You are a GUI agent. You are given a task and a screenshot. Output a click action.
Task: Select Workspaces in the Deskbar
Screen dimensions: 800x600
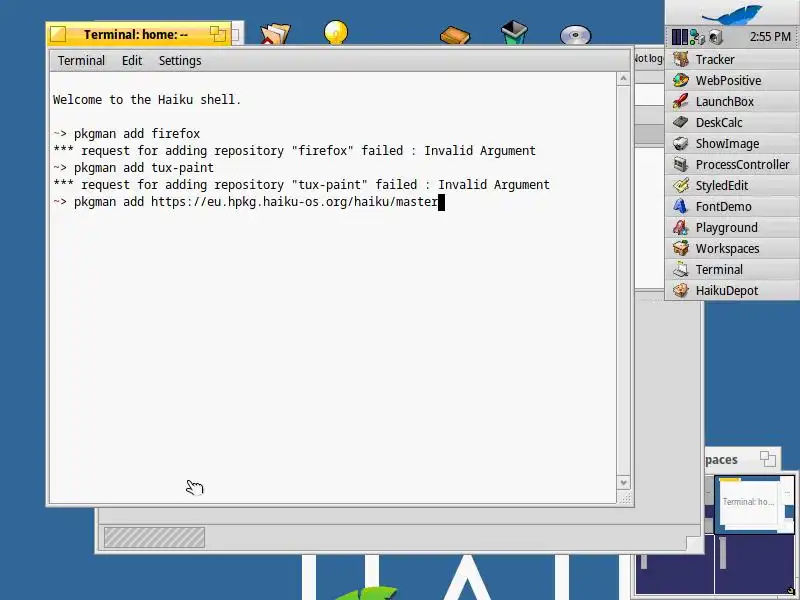pos(732,248)
